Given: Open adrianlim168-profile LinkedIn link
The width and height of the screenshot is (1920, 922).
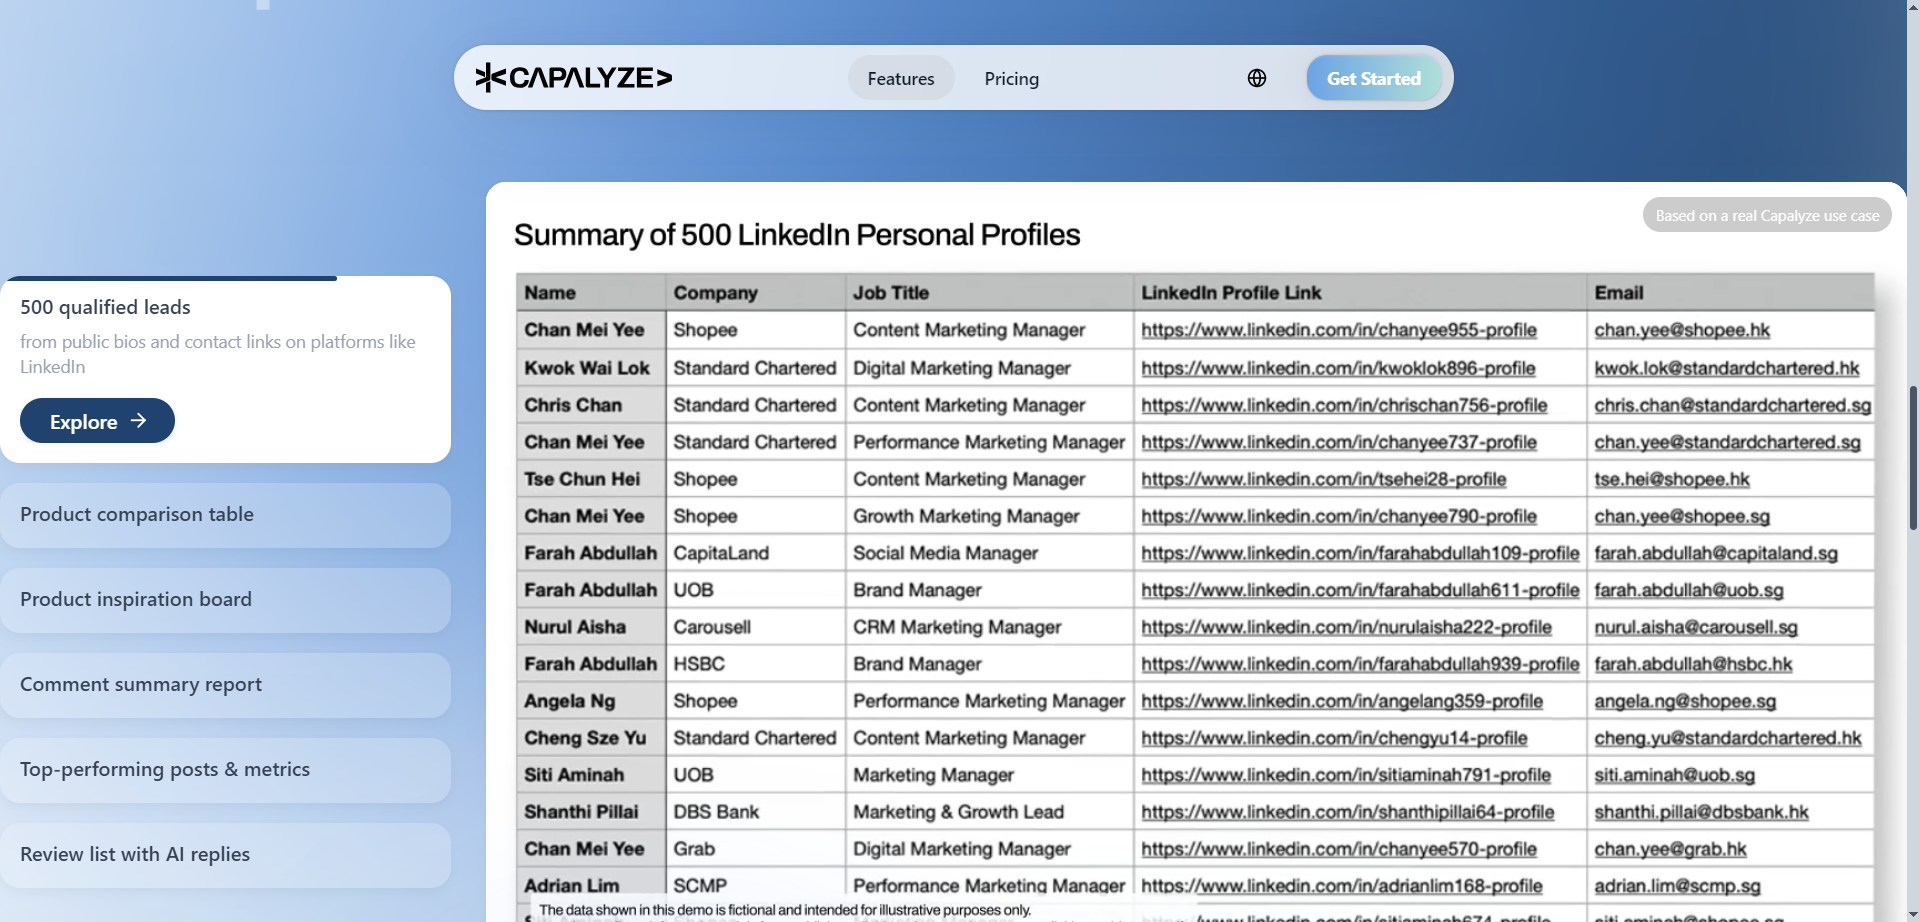Looking at the screenshot, I should click(1342, 886).
